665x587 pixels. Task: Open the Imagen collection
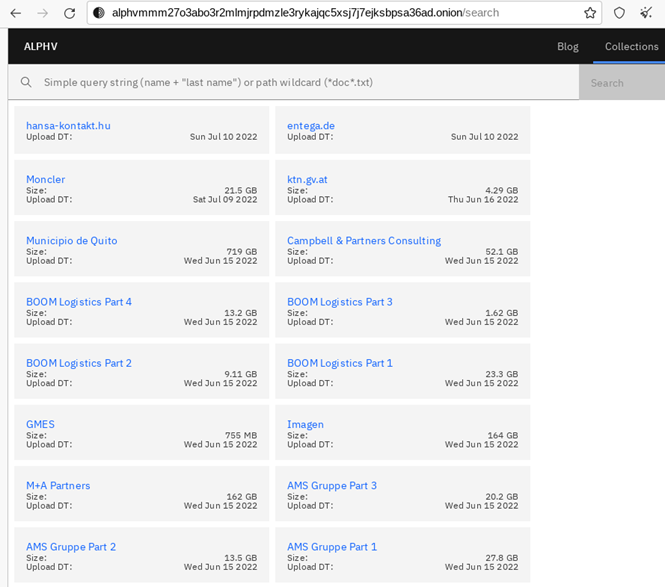coord(305,425)
